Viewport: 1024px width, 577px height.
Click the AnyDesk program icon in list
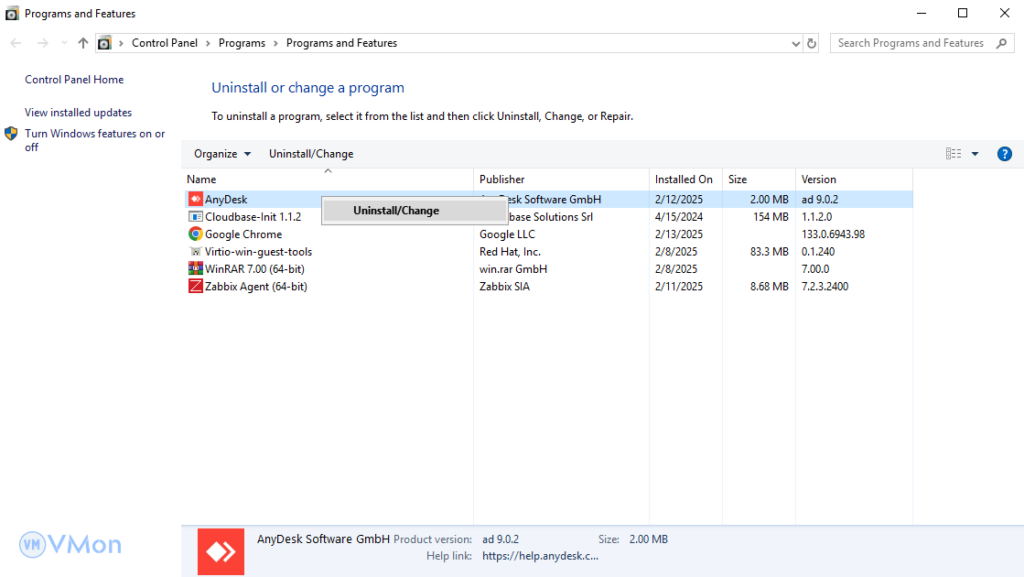pos(196,200)
